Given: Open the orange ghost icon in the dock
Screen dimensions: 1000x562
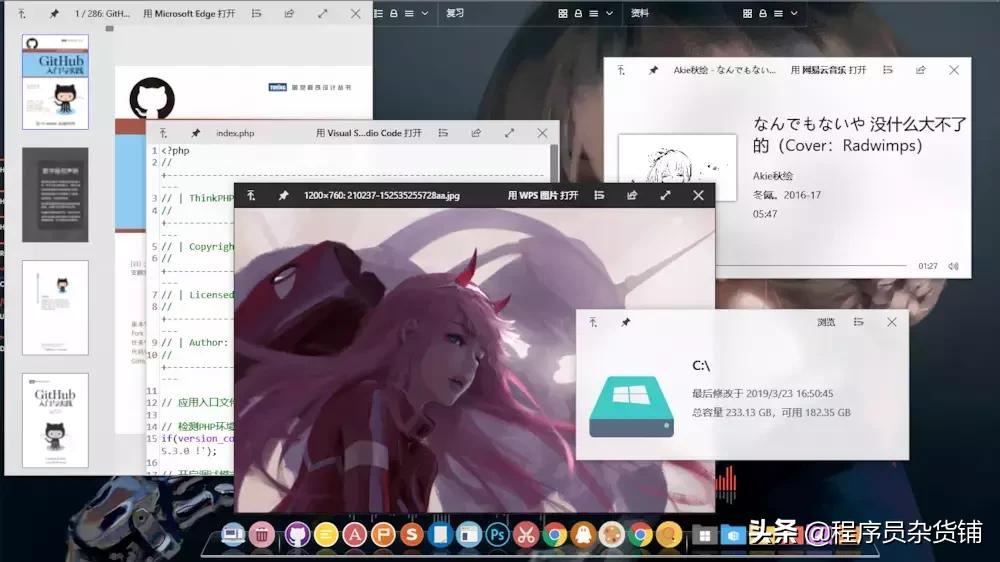Looking at the screenshot, I should (584, 535).
